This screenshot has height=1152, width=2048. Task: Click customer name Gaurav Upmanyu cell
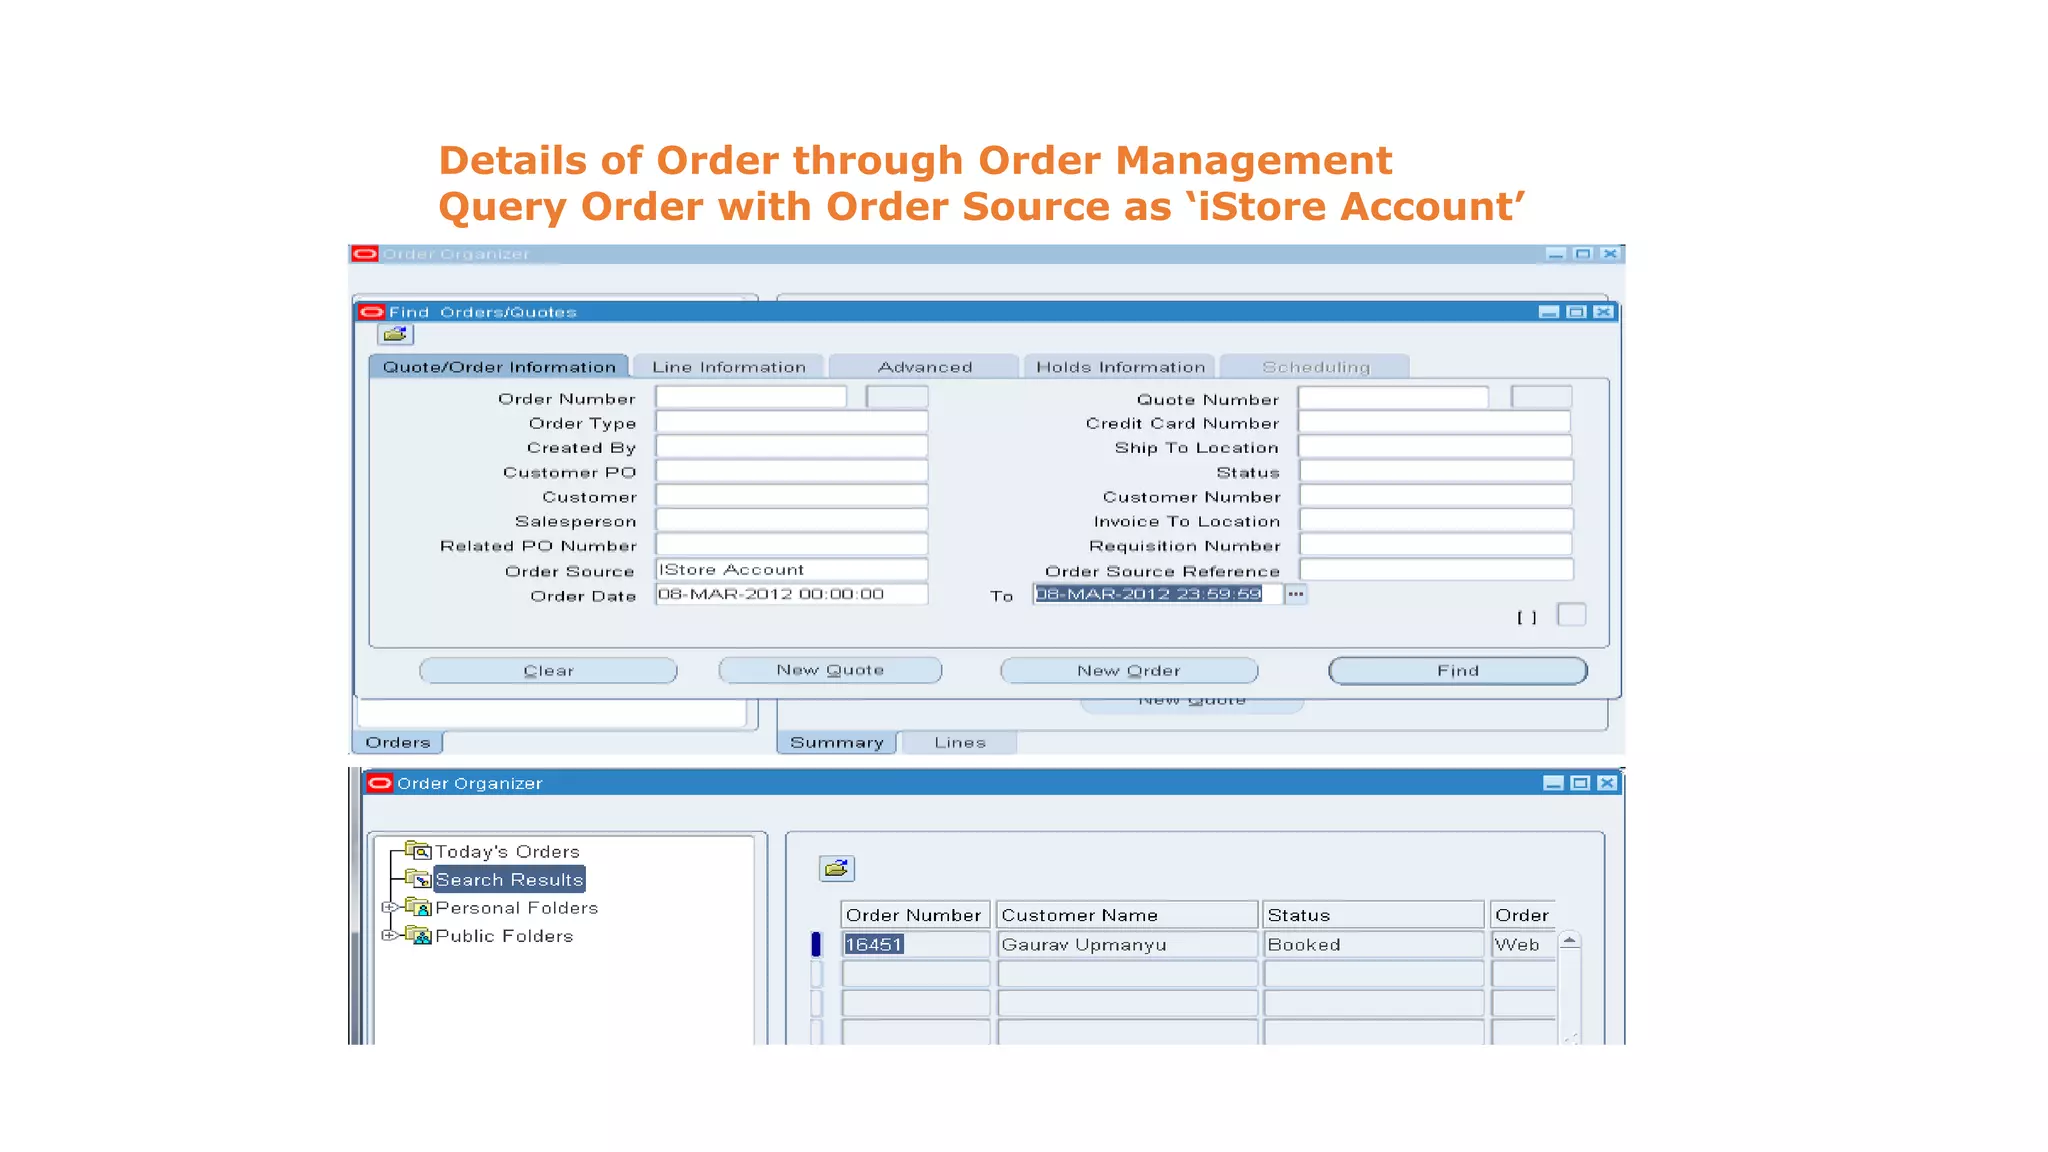[x=1128, y=944]
